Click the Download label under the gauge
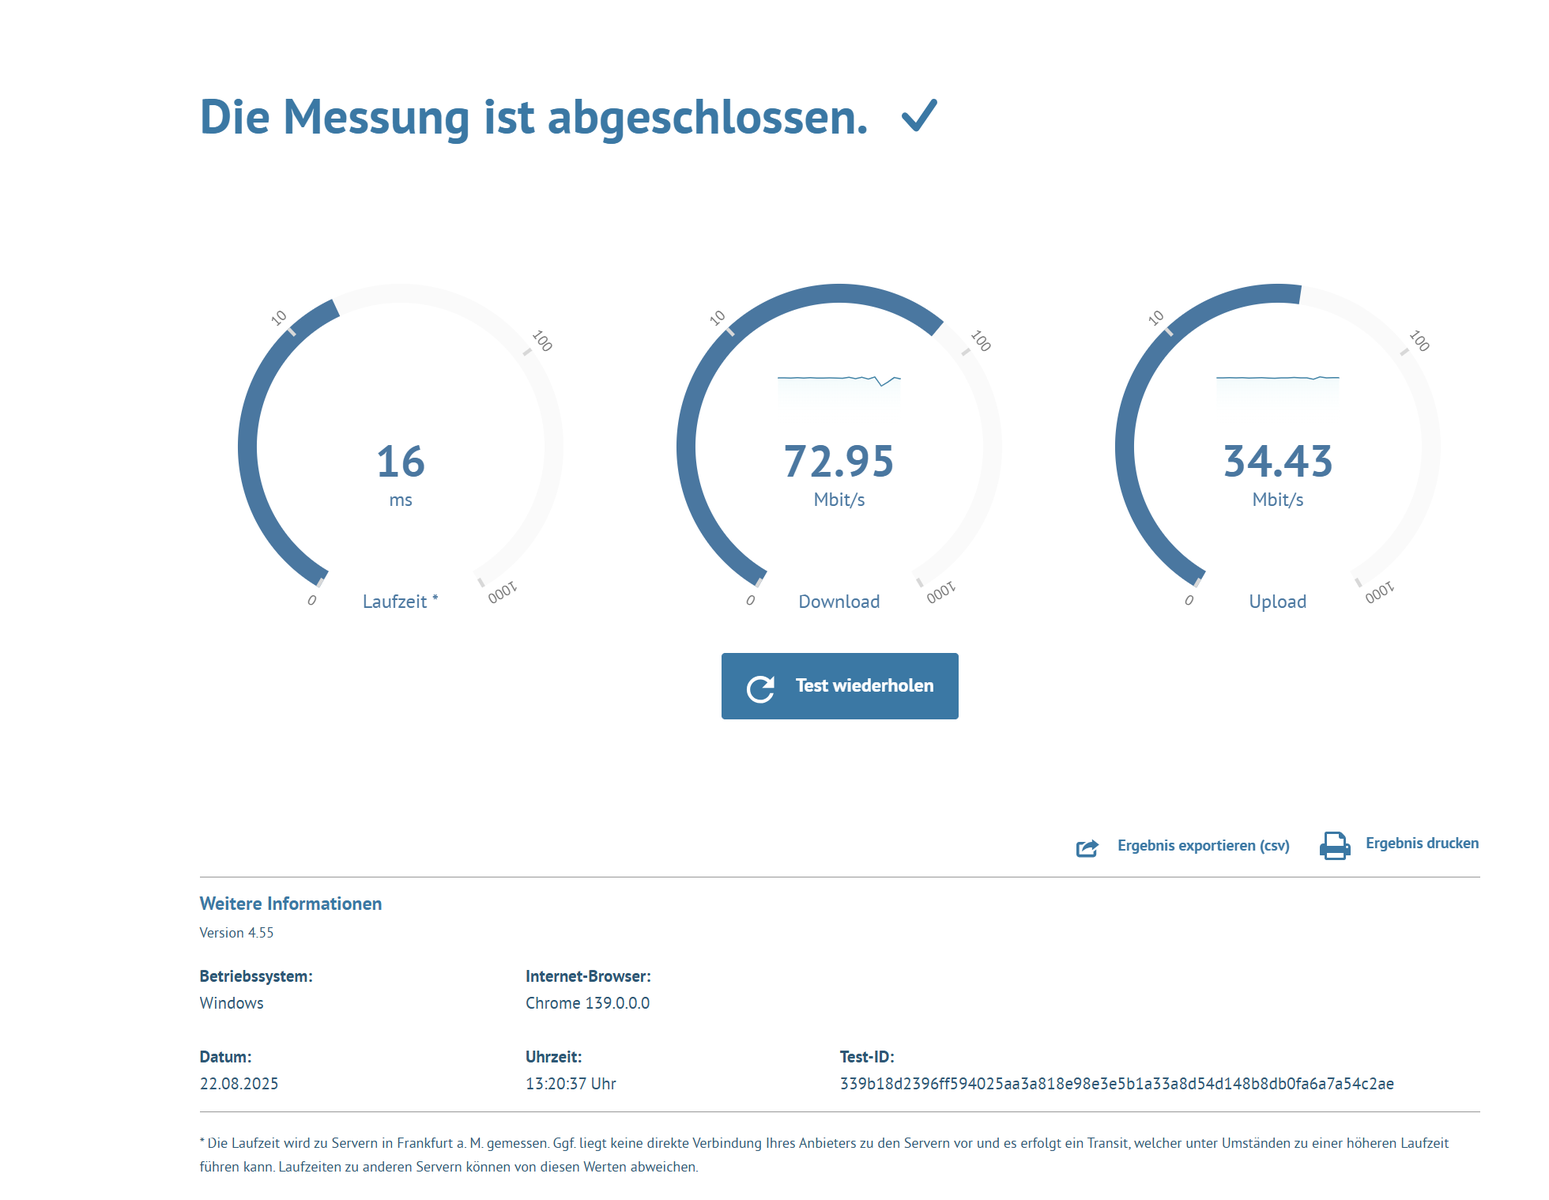Screen dimensions: 1549x1200 [838, 601]
